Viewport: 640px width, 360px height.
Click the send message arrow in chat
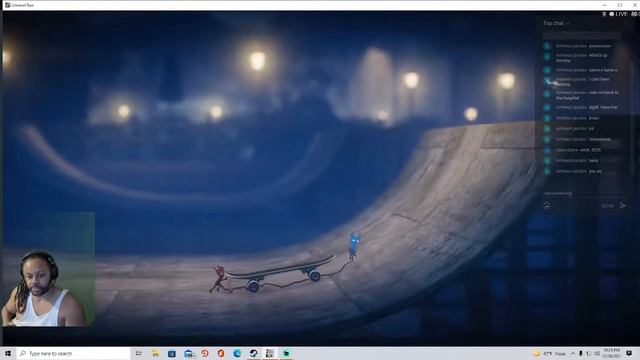(622, 206)
